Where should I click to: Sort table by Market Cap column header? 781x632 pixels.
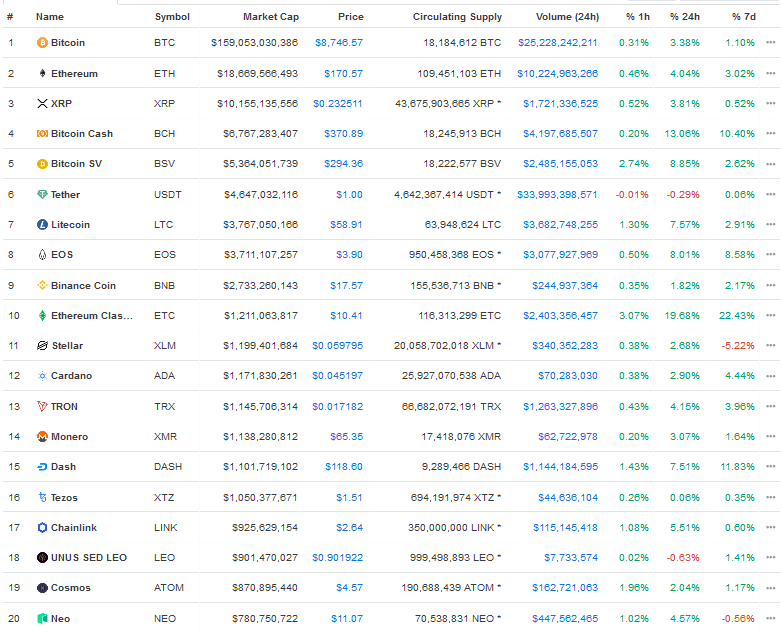[x=270, y=16]
